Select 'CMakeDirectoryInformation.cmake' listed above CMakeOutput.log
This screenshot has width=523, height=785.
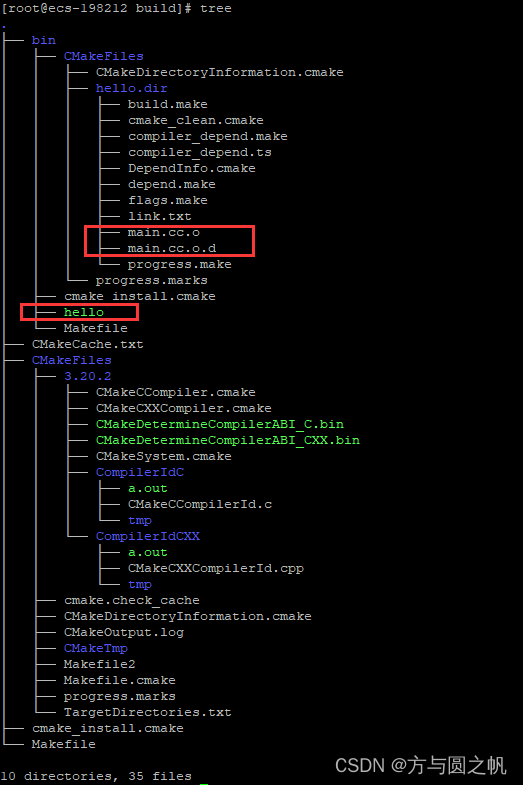pyautogui.click(x=188, y=617)
